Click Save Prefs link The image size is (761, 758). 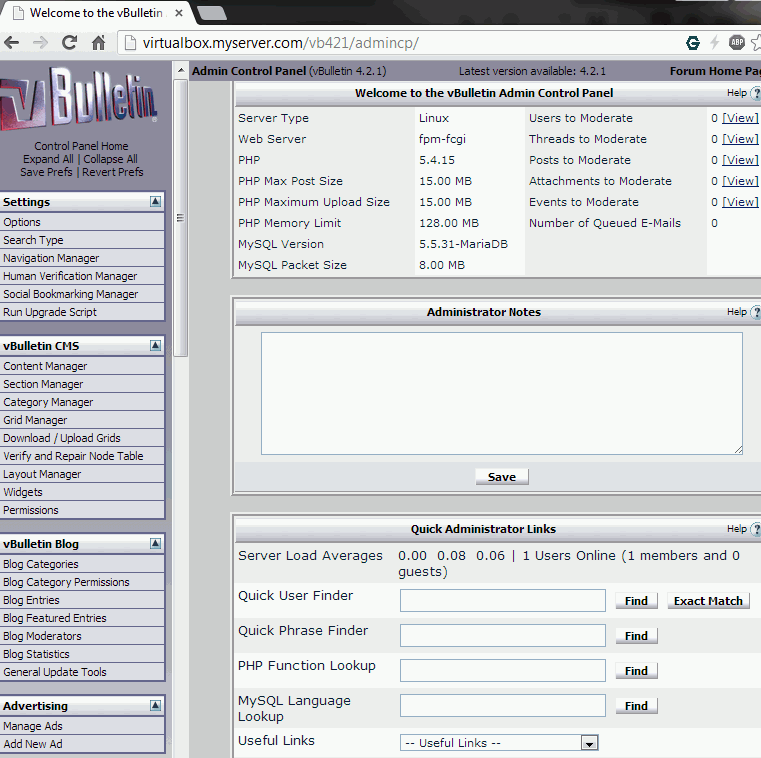(46, 172)
